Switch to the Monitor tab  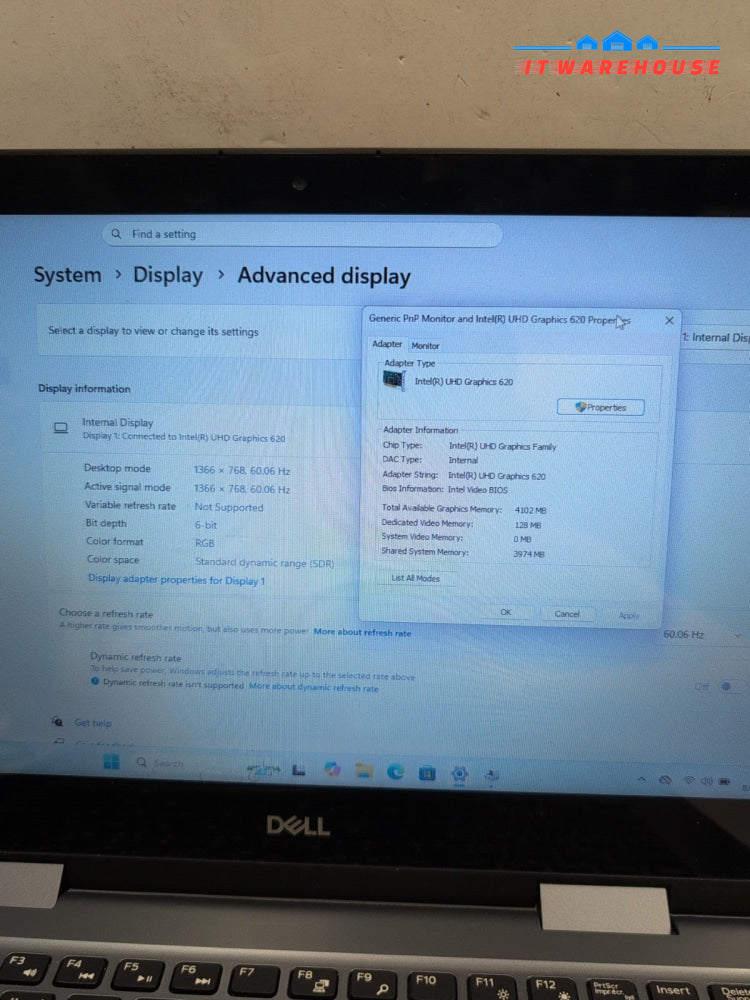point(425,346)
